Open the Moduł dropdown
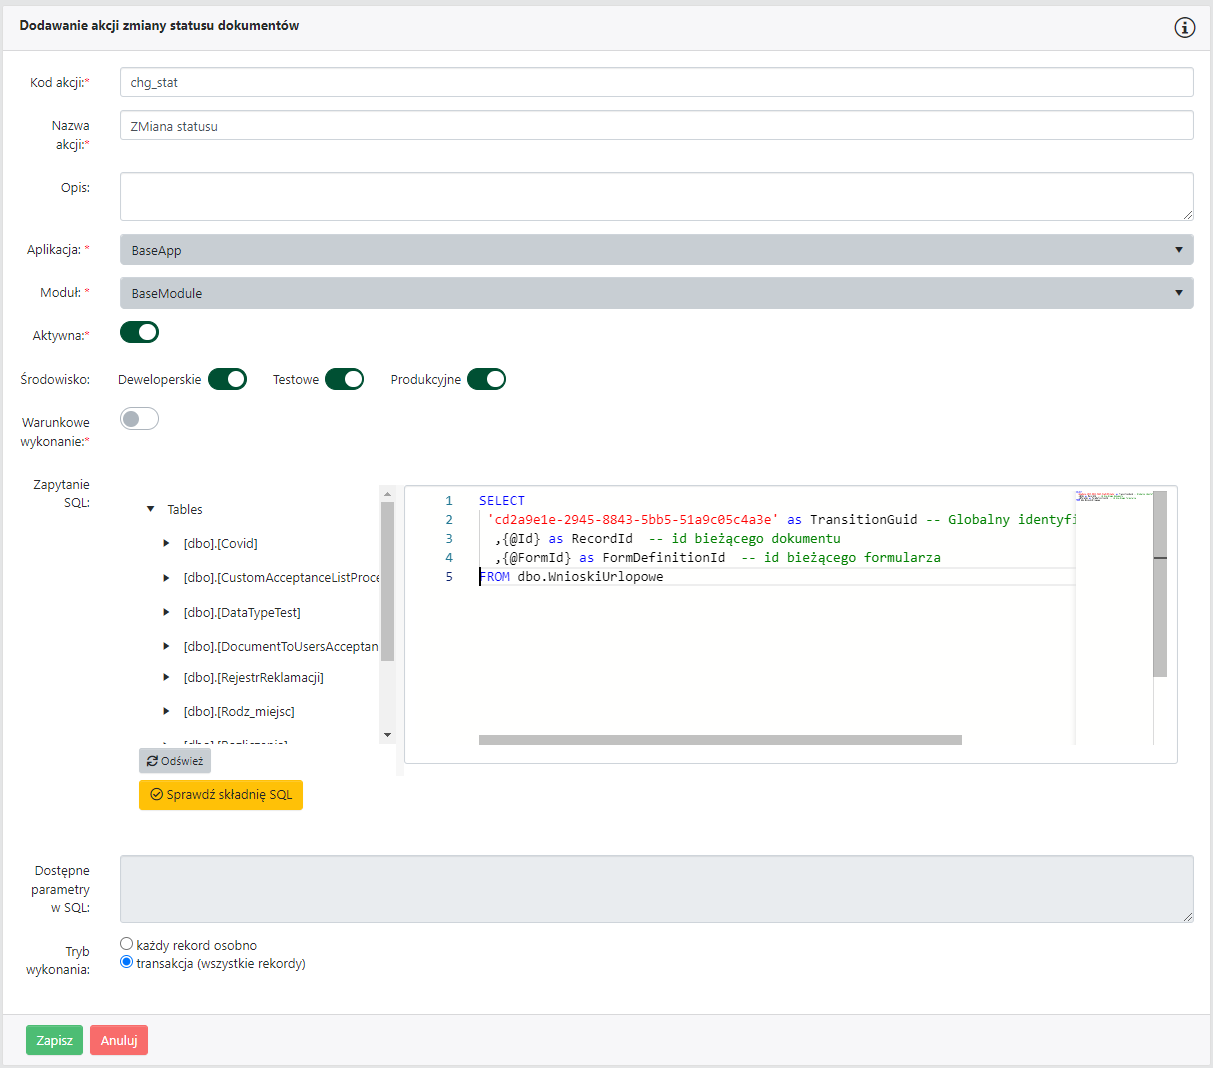Viewport: 1213px width, 1068px height. coord(656,293)
